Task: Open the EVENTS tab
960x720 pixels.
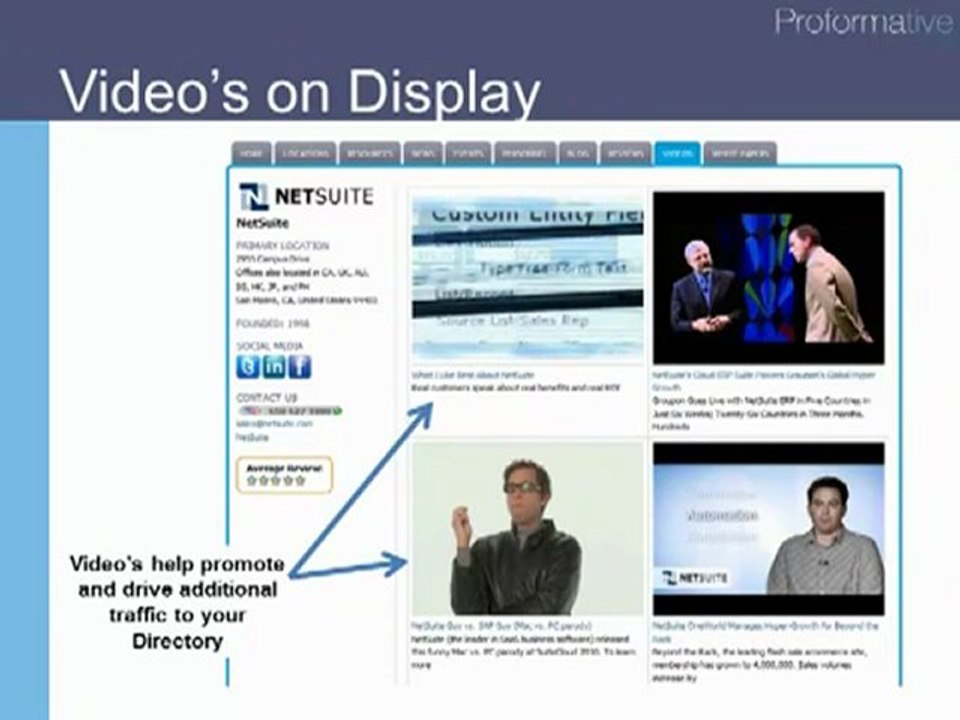Action: 468,153
